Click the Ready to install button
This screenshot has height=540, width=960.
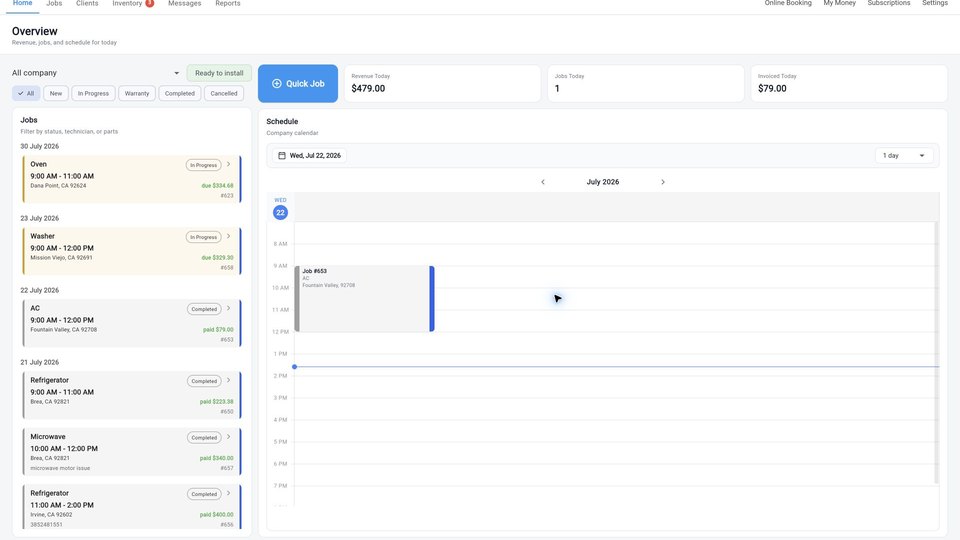[219, 73]
